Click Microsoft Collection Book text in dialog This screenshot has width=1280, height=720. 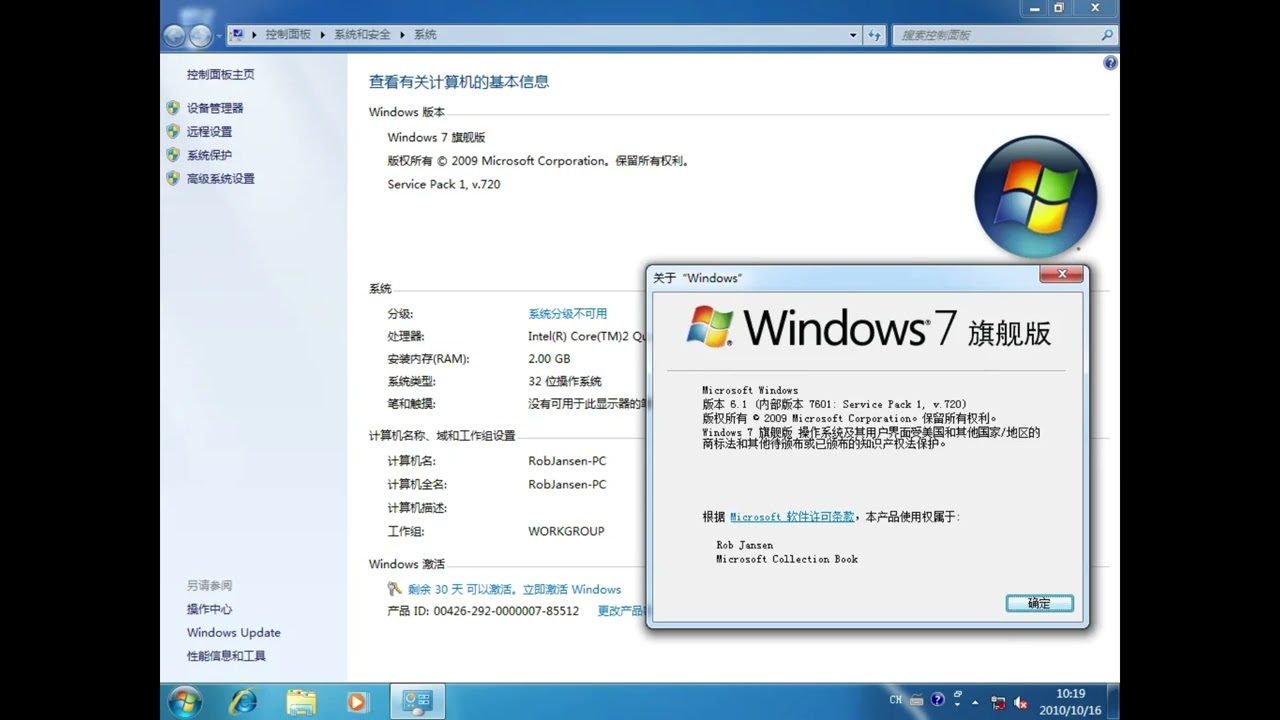[787, 559]
